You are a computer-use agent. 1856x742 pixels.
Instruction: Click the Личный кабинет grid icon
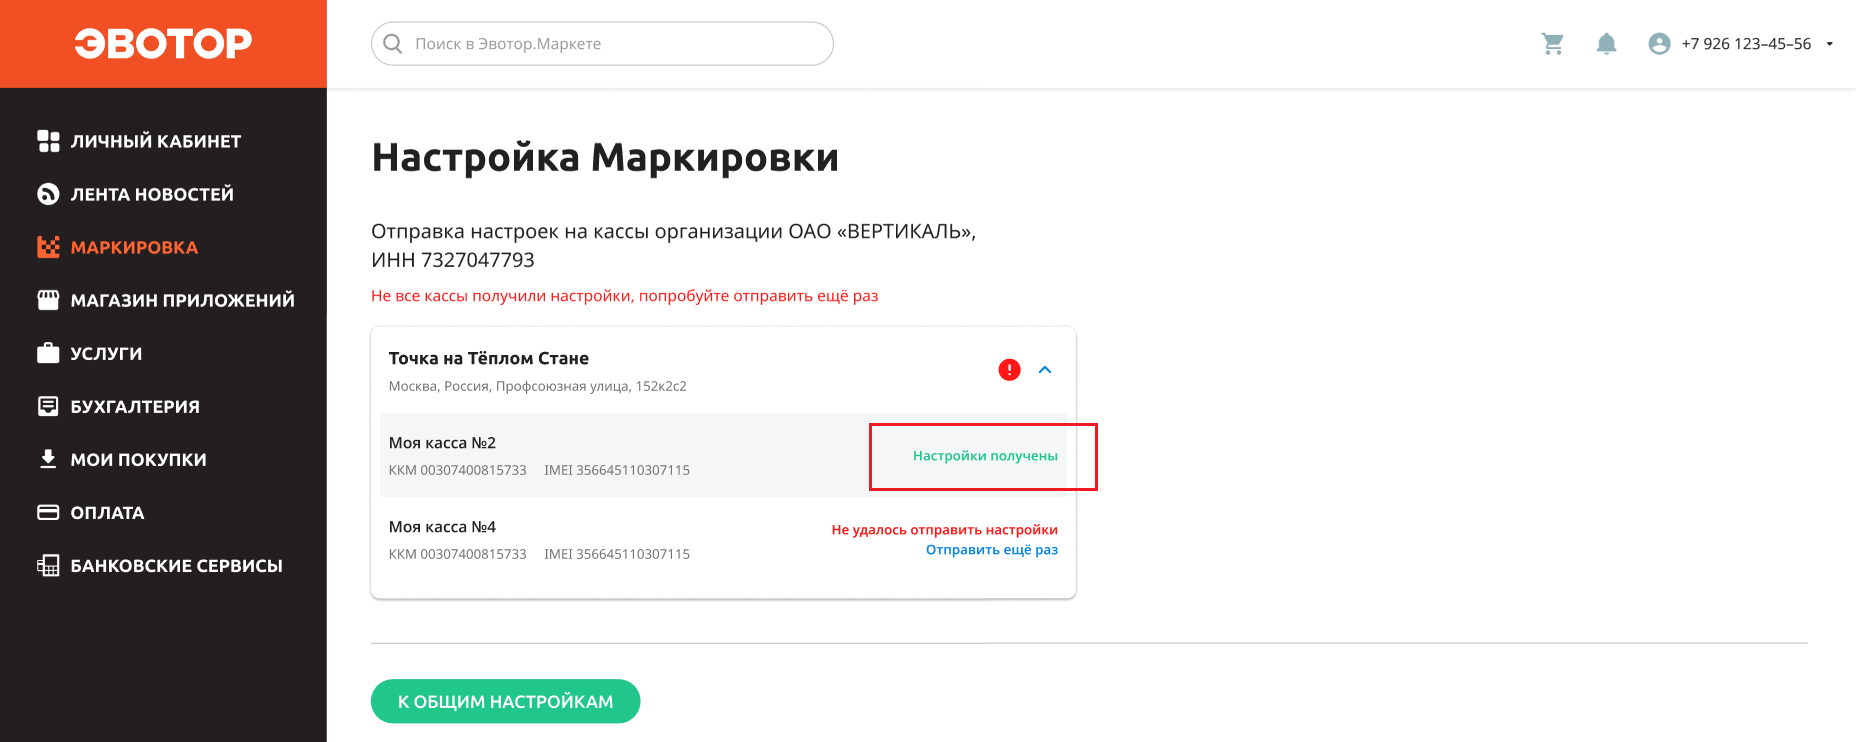pos(48,141)
